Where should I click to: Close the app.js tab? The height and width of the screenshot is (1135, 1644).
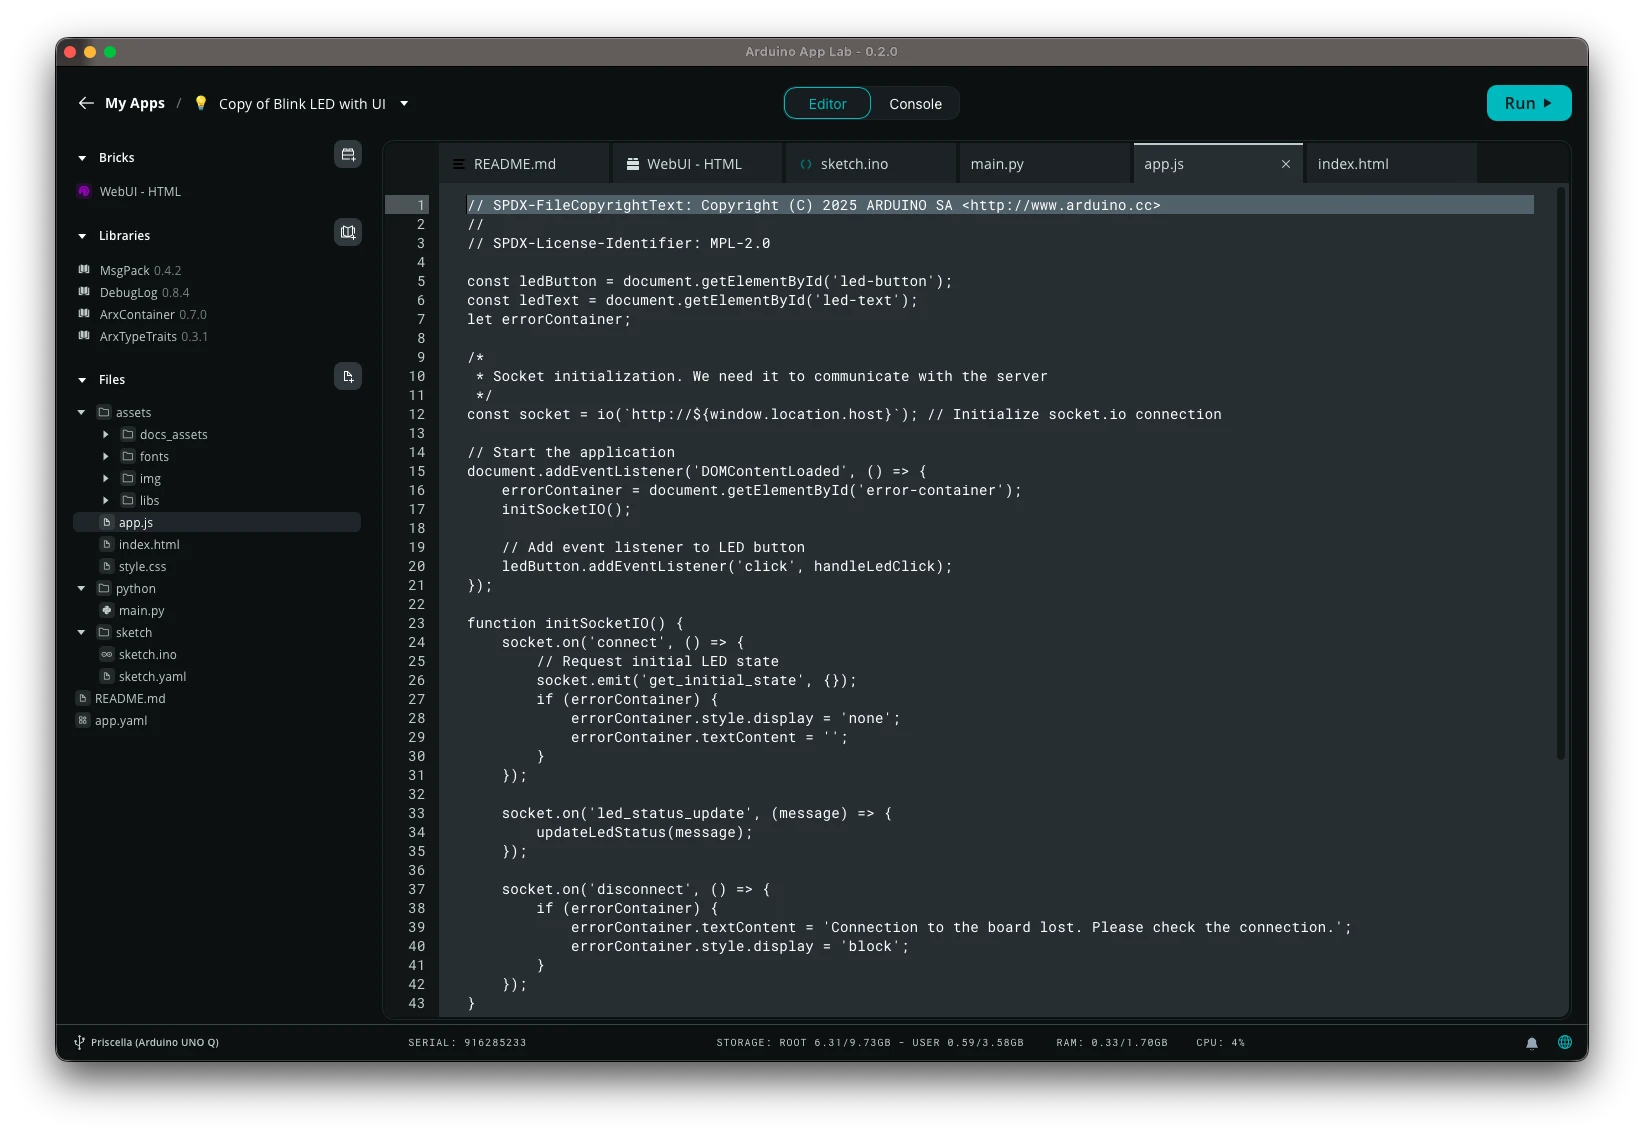tap(1285, 164)
